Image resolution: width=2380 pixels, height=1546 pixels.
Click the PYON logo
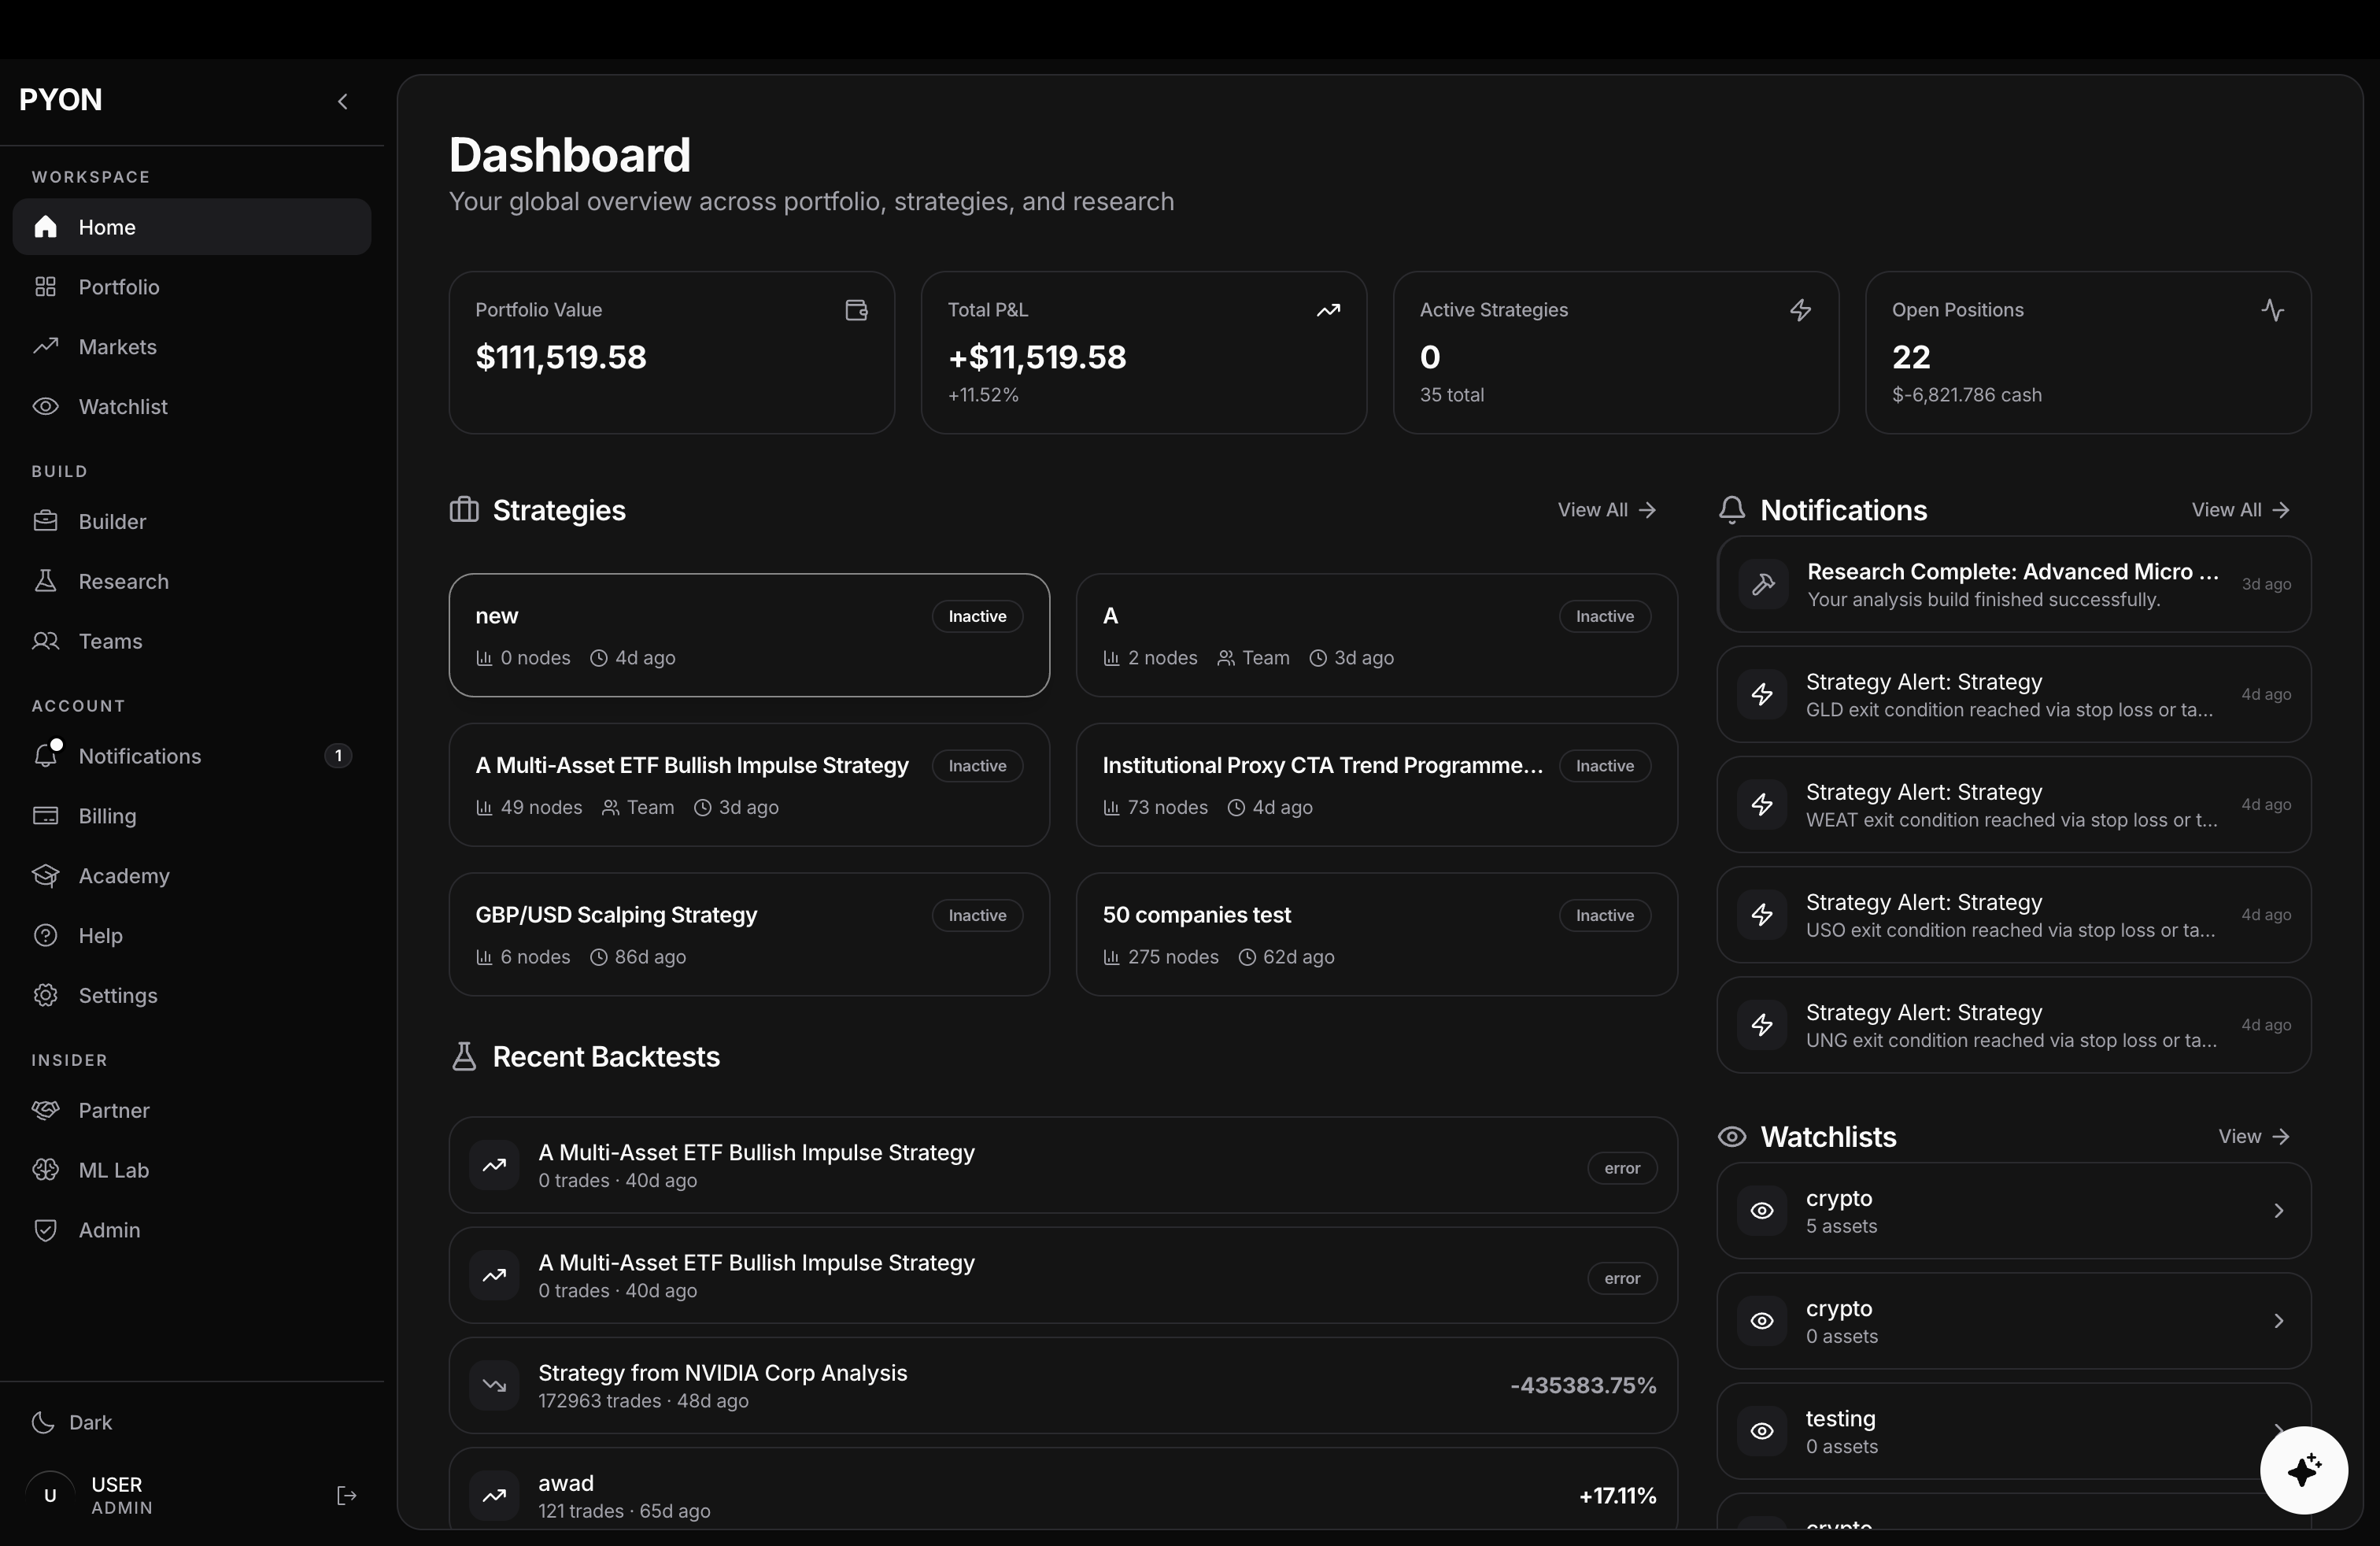point(61,100)
